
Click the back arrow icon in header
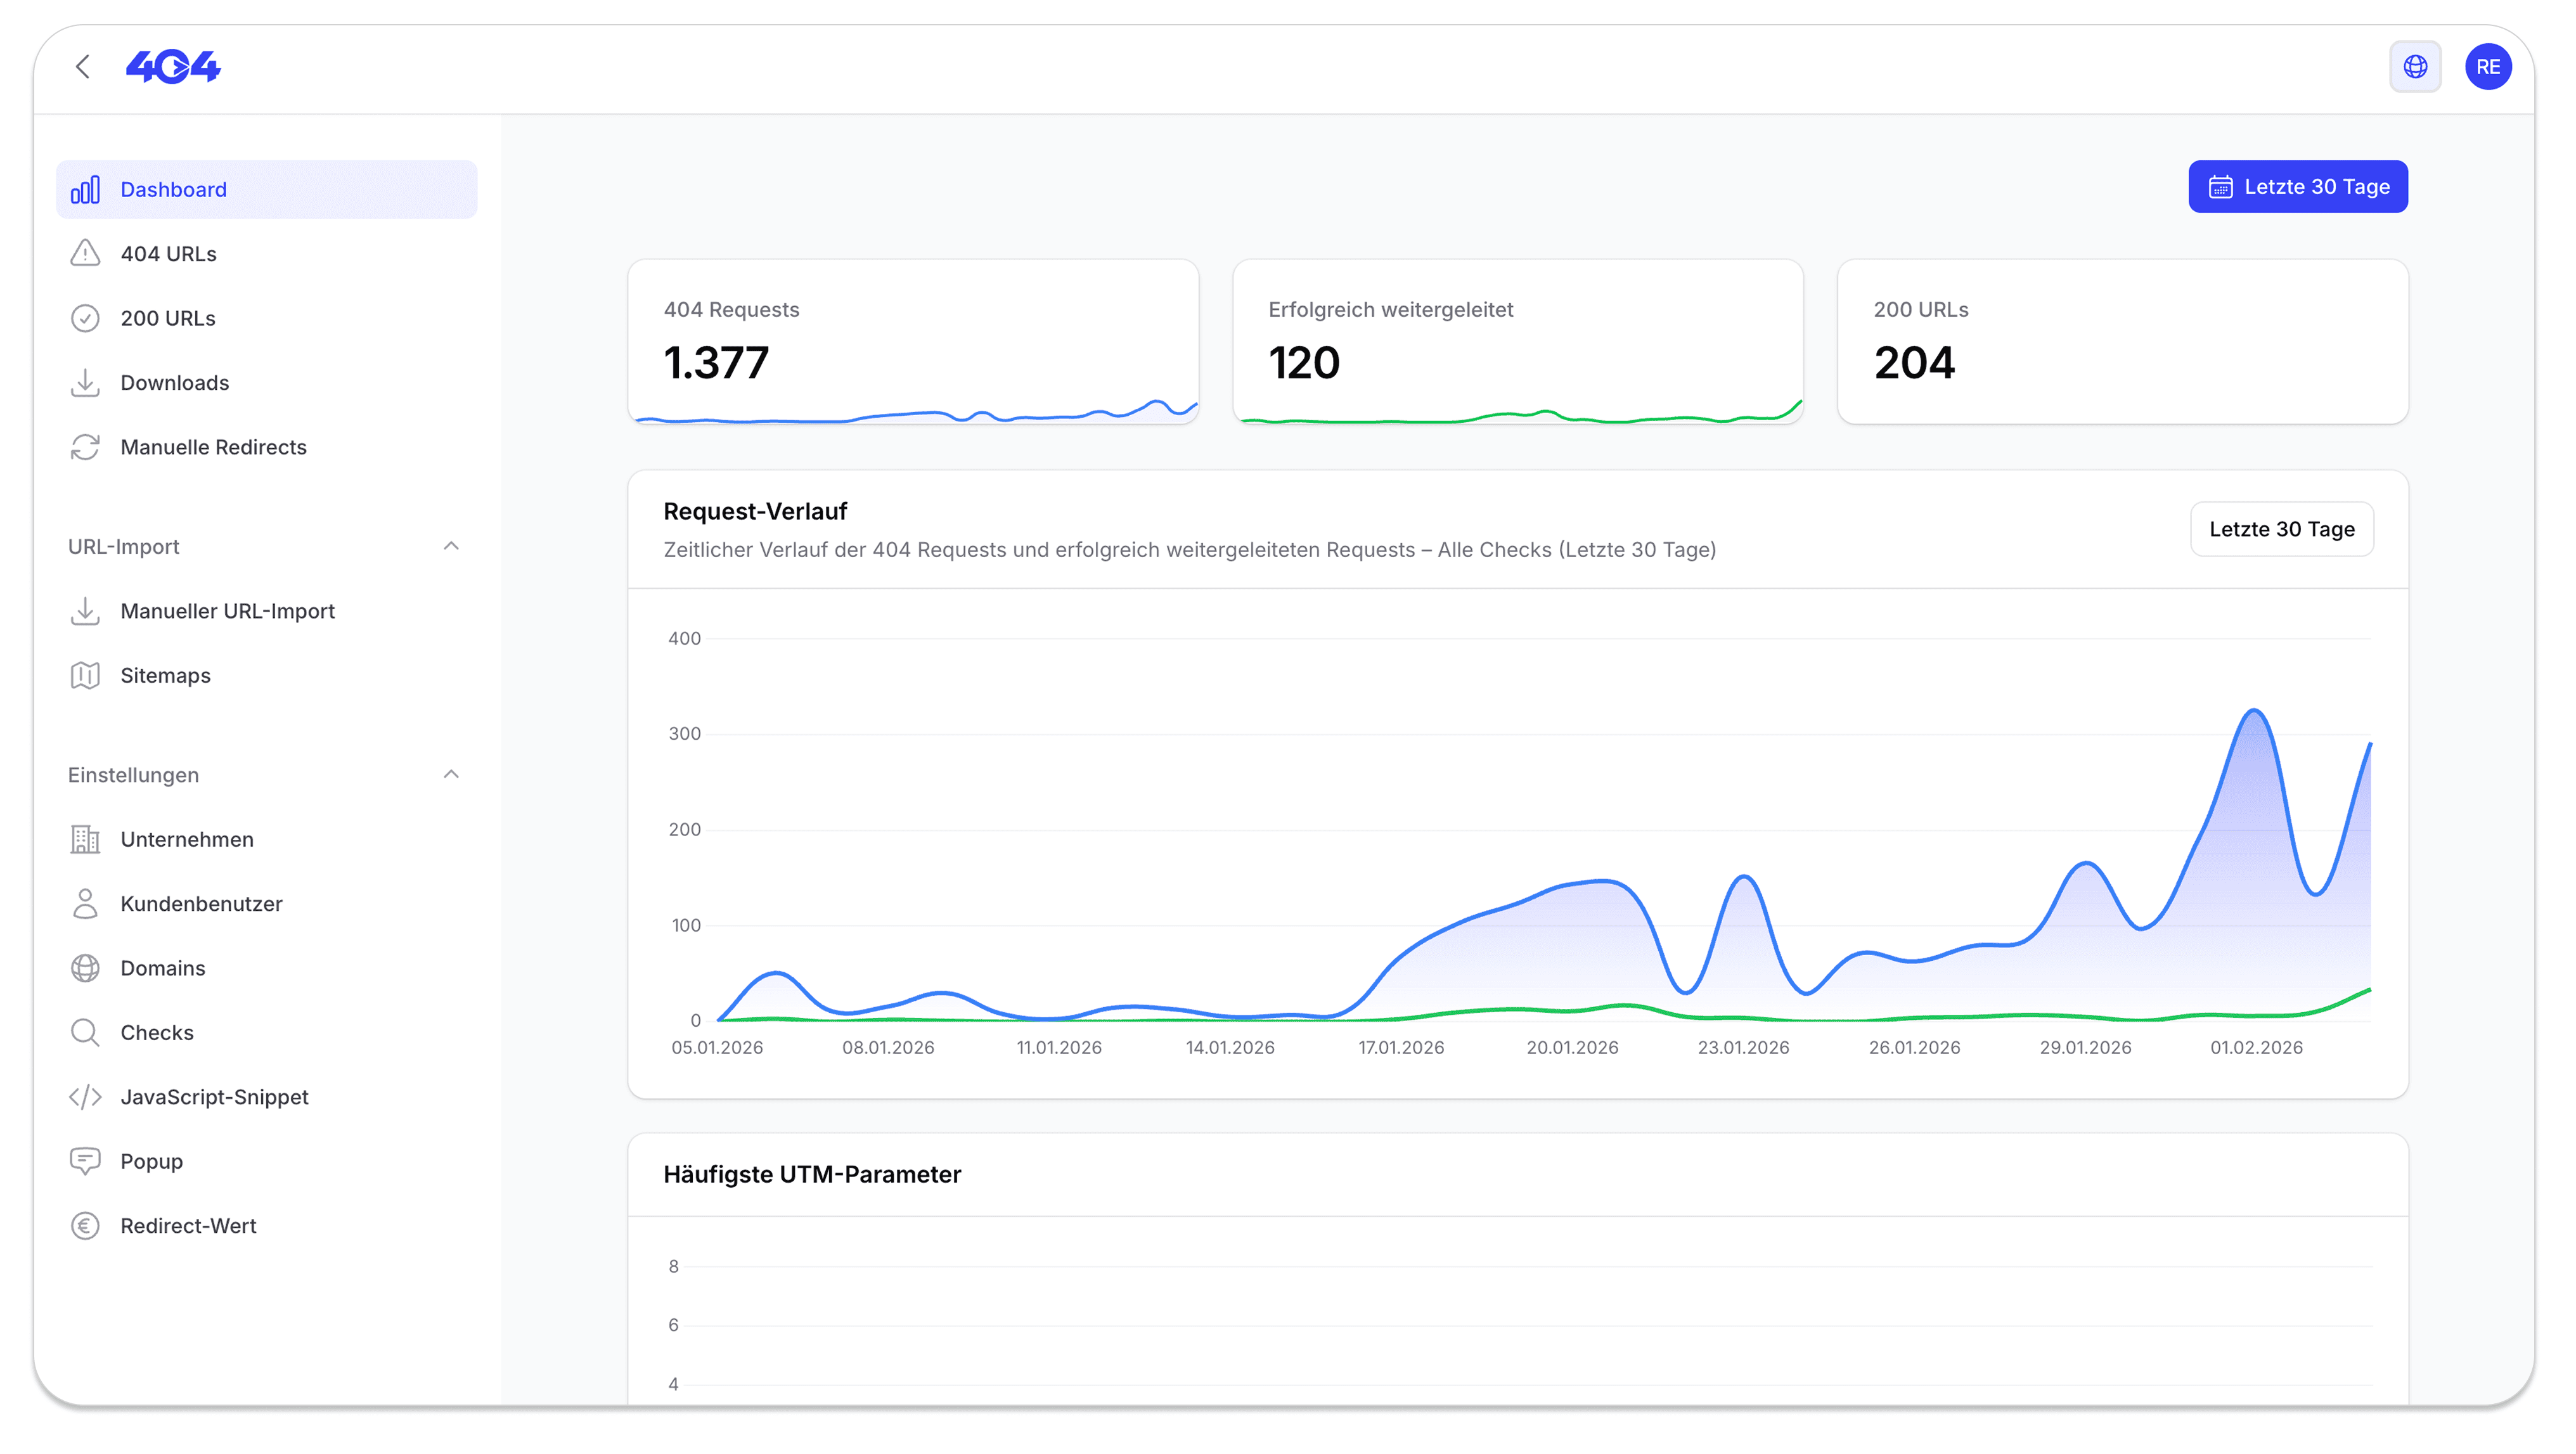tap(83, 67)
